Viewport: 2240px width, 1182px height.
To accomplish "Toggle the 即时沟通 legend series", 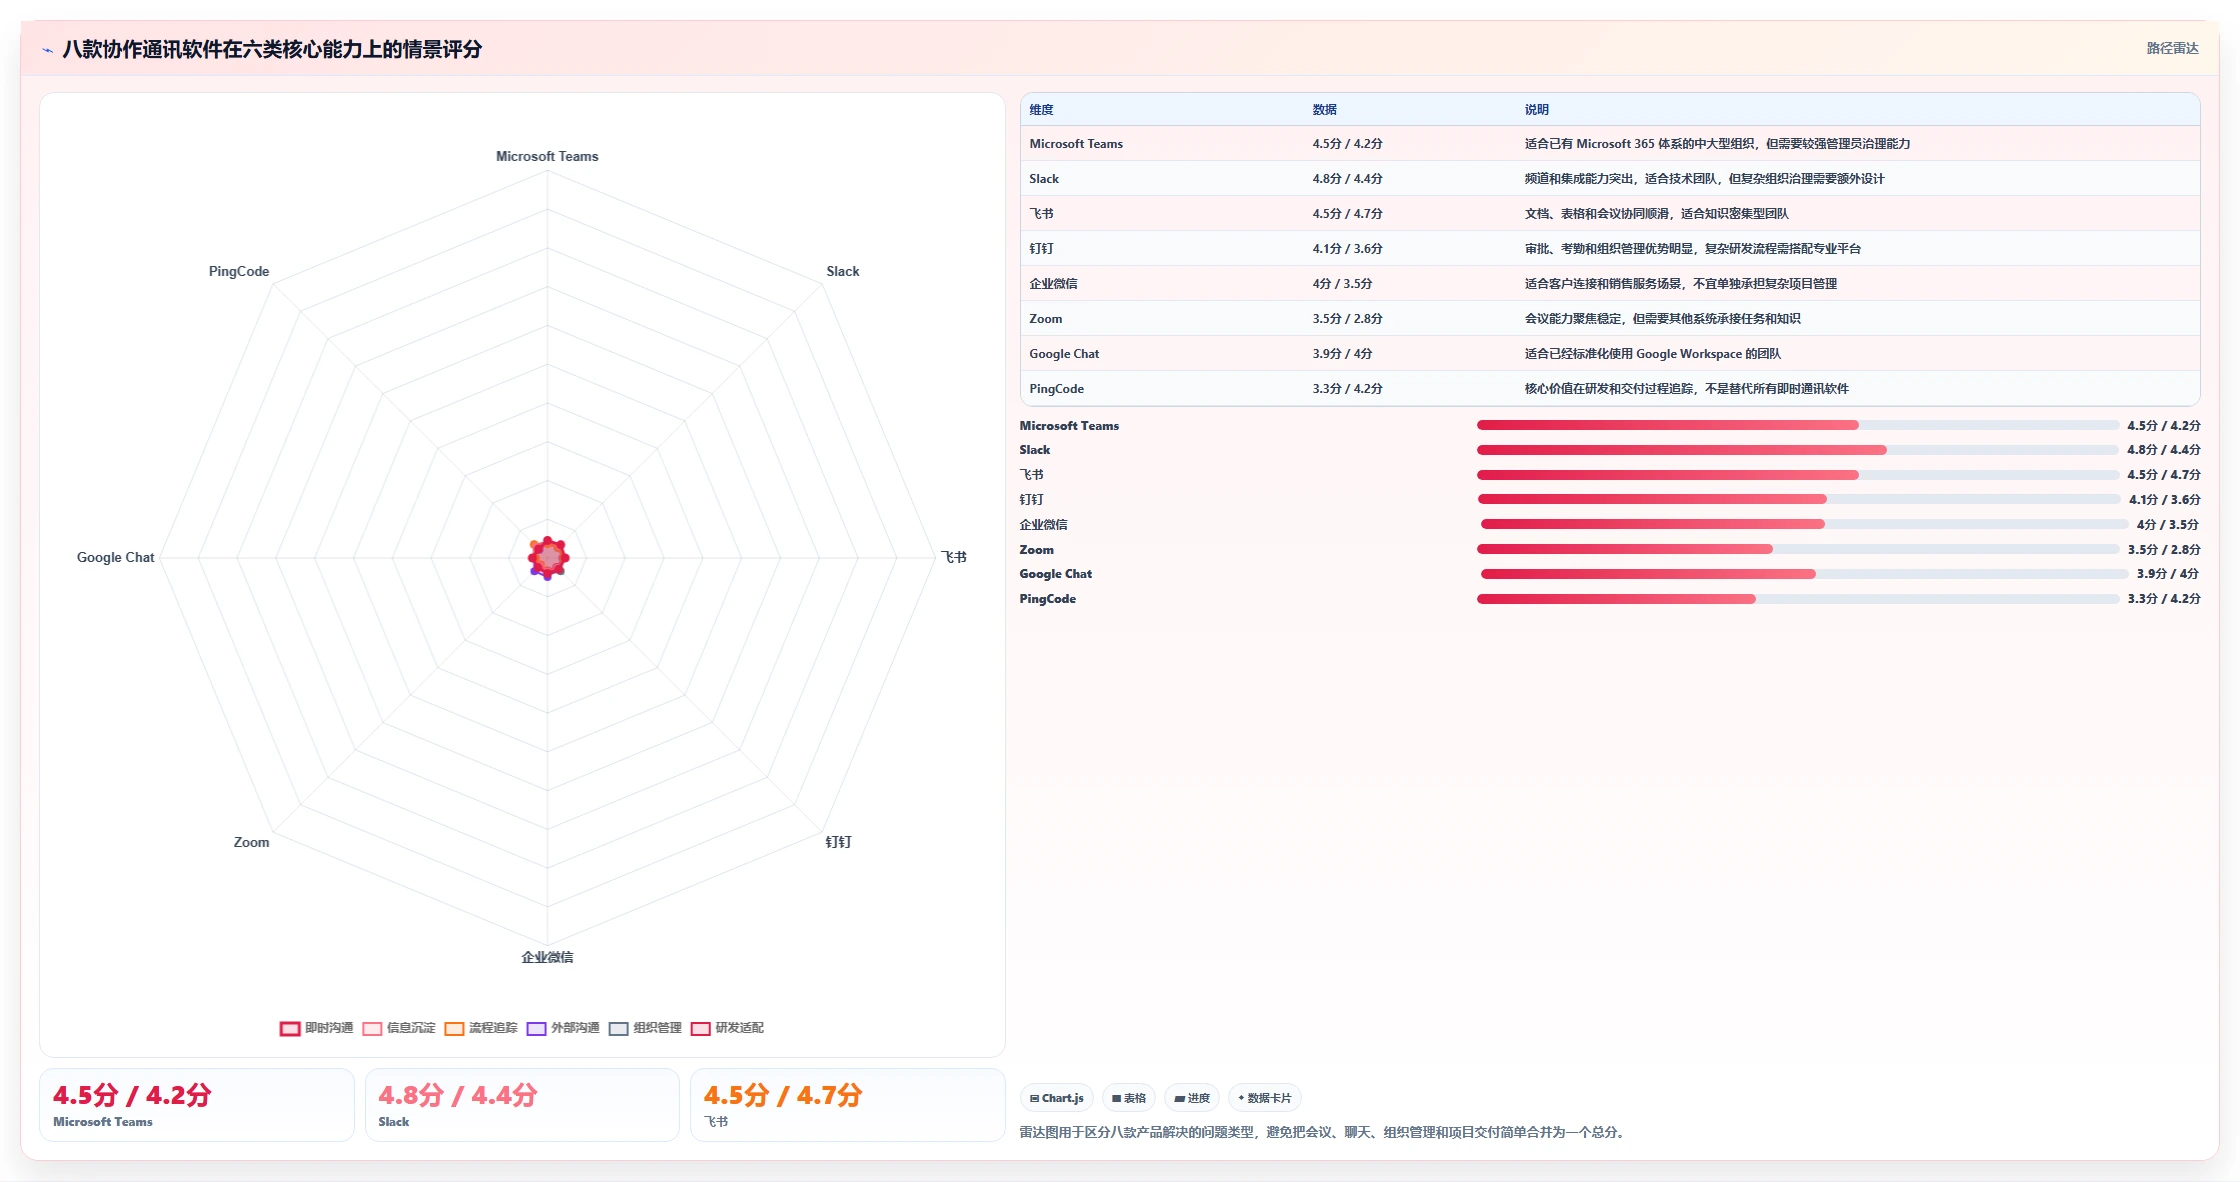I will click(x=317, y=1028).
